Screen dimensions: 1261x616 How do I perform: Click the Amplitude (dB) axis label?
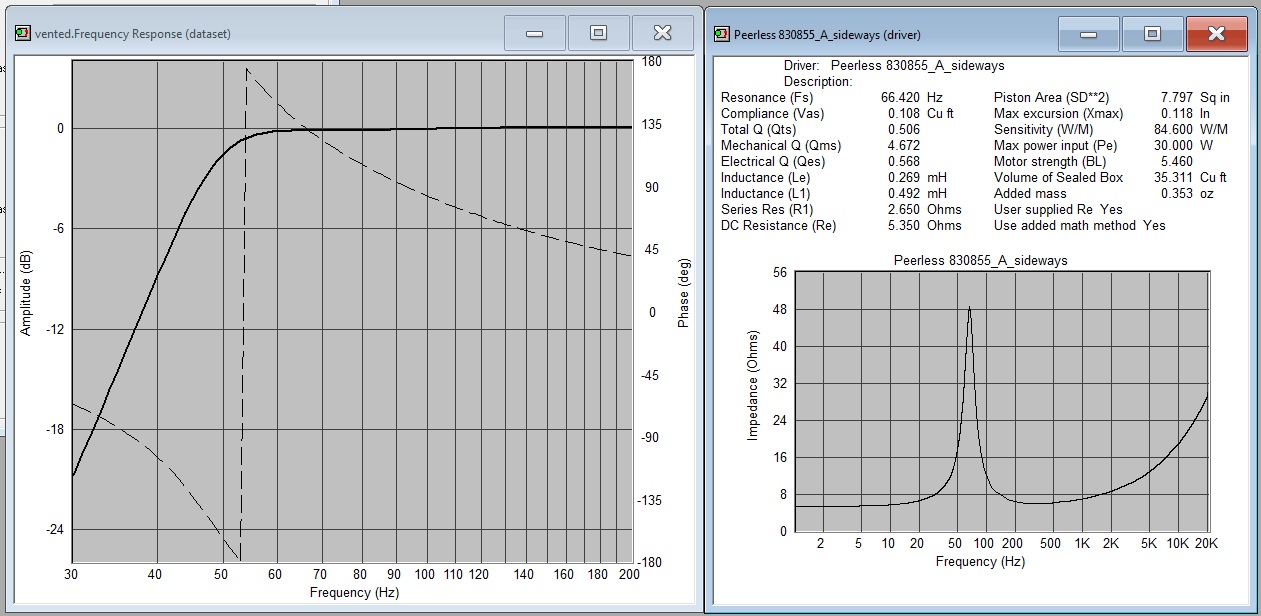[x=25, y=292]
